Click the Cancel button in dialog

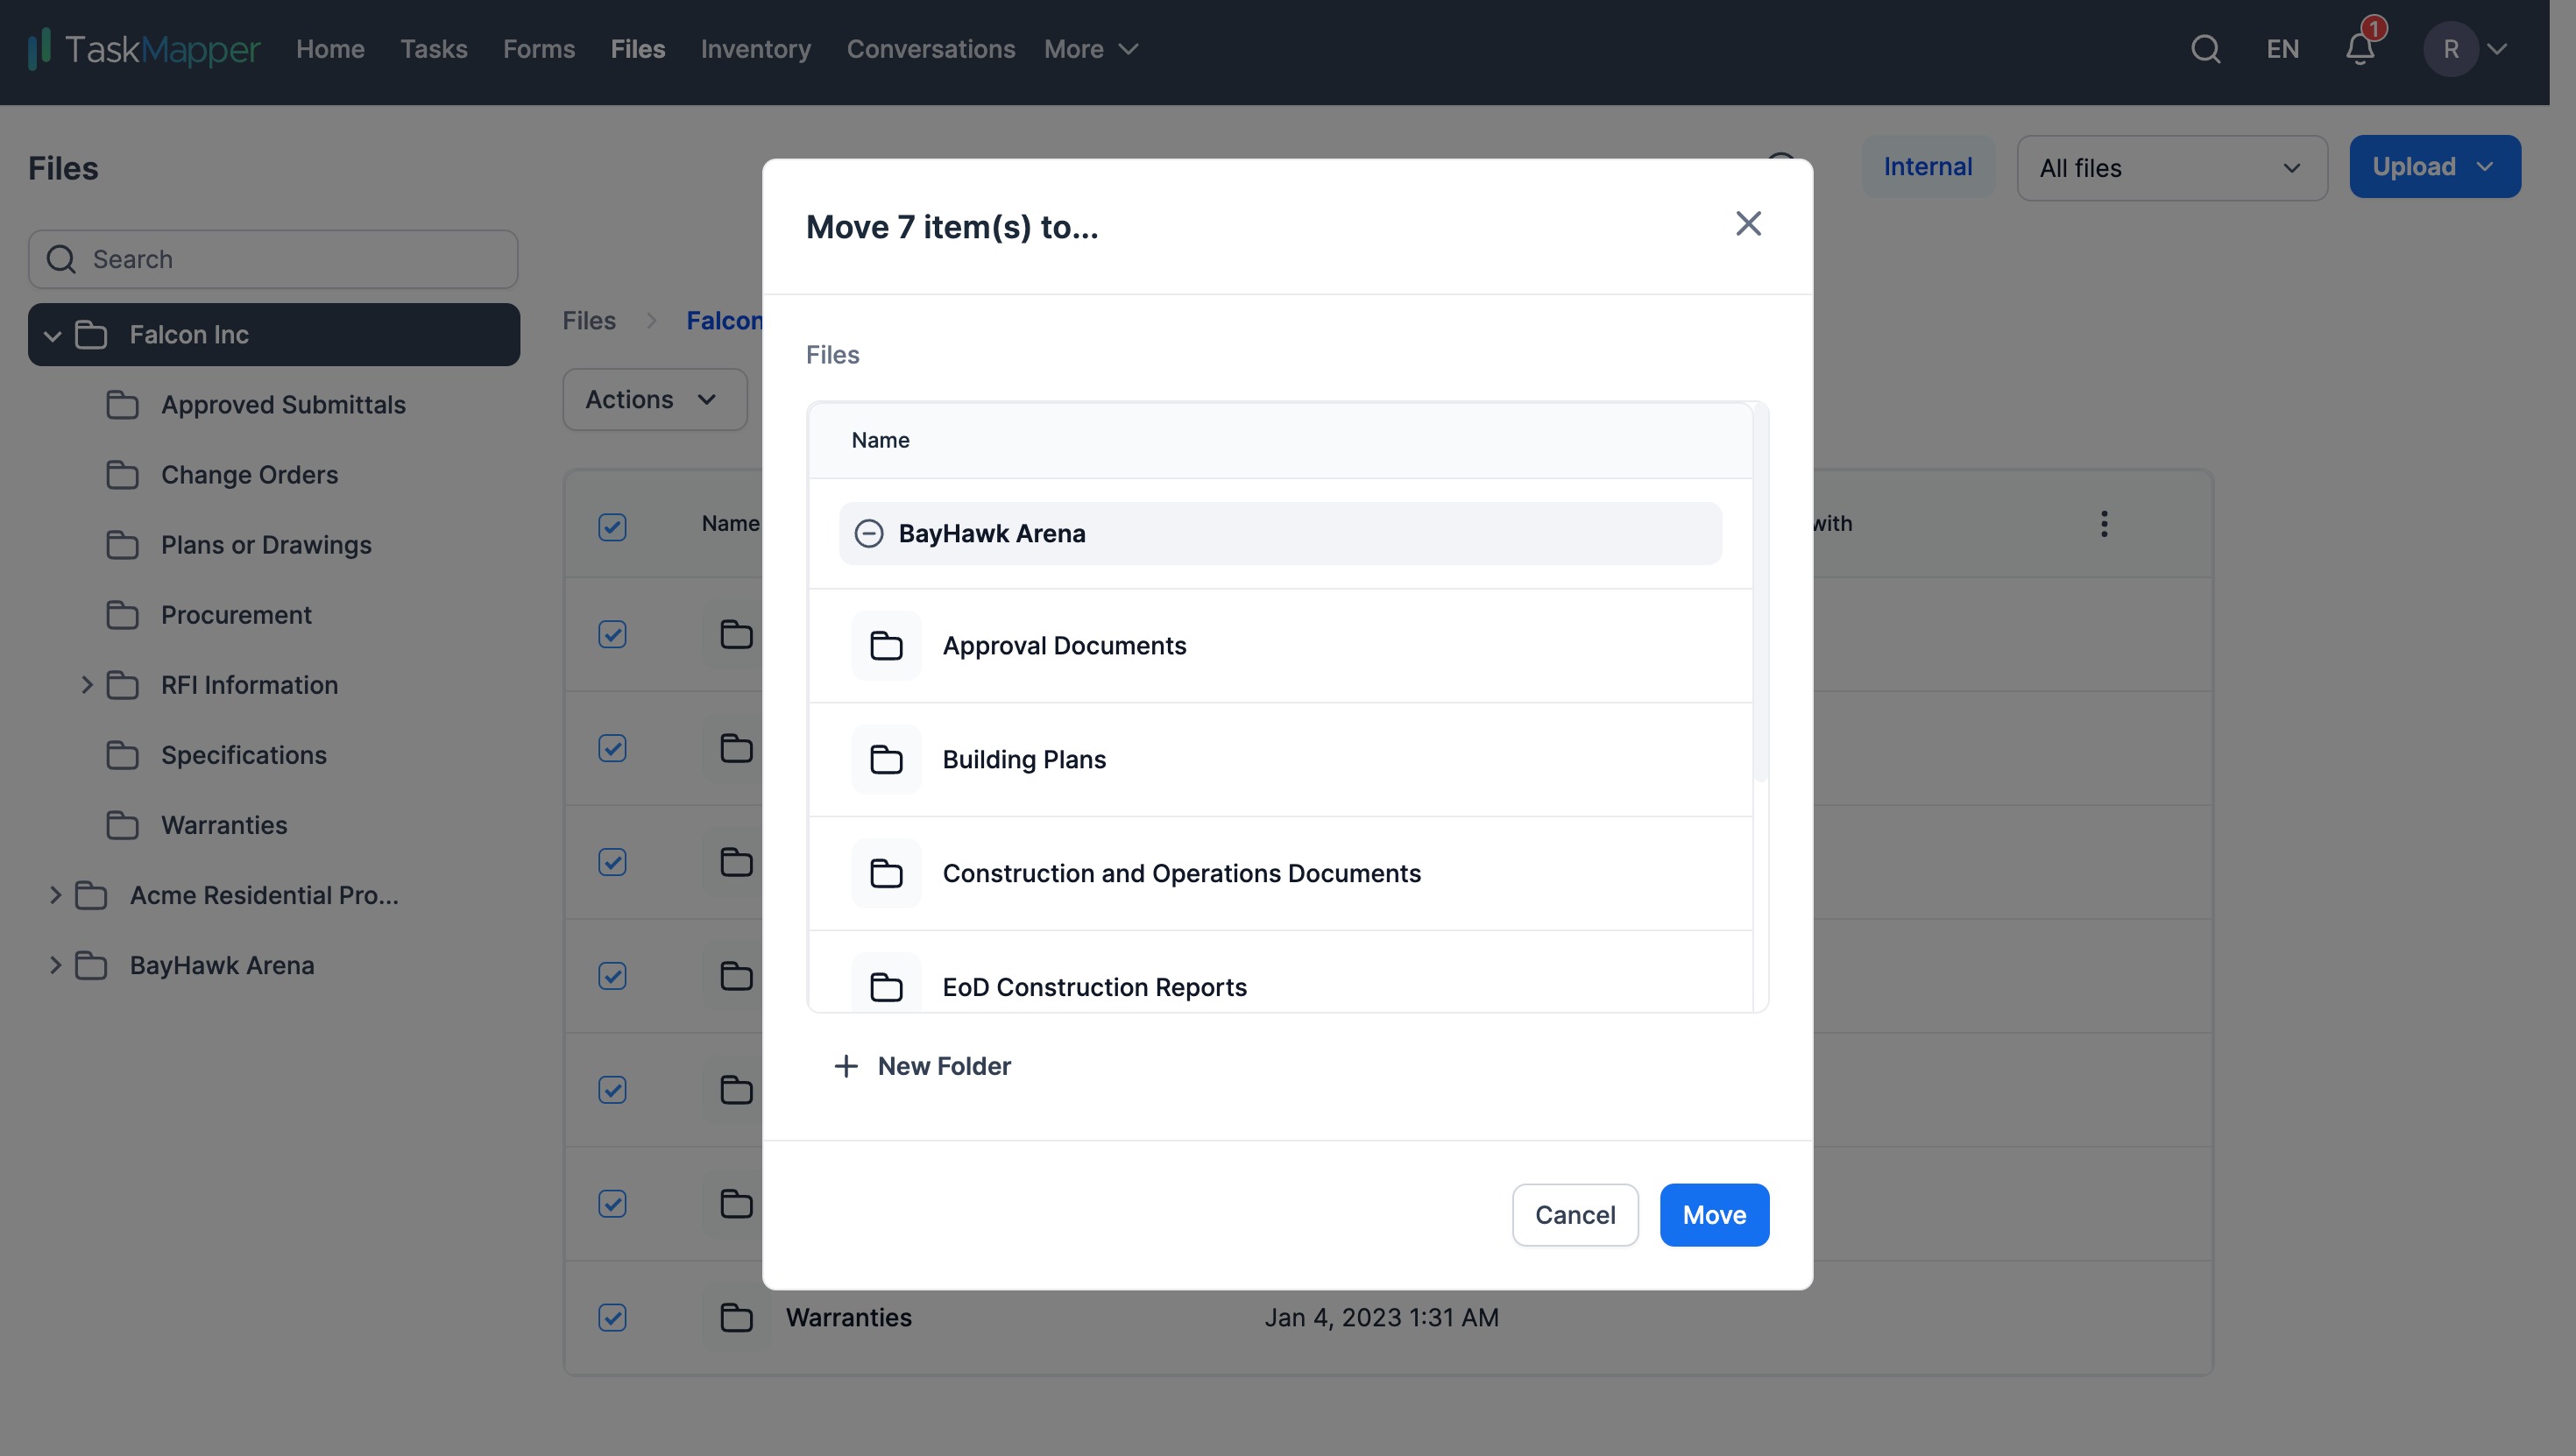[x=1575, y=1216]
